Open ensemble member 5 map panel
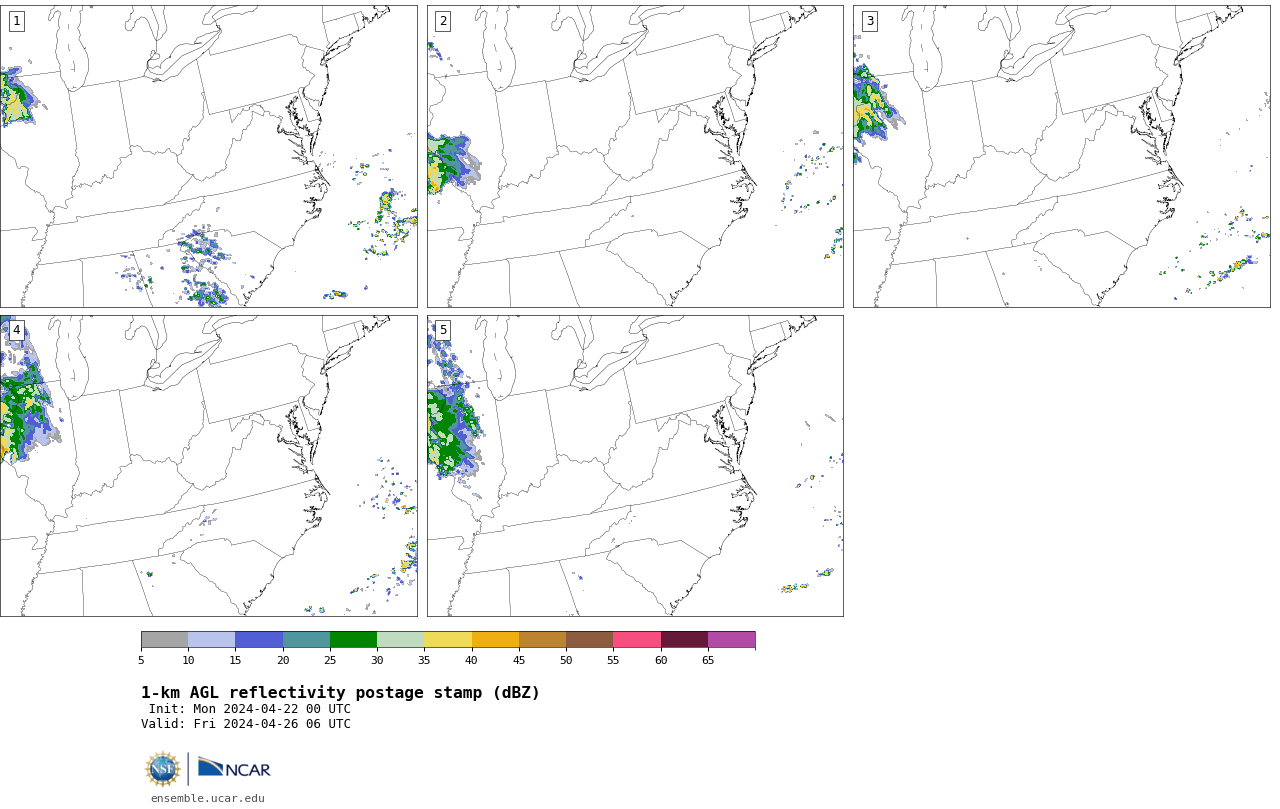This screenshot has width=1280, height=809. point(635,466)
